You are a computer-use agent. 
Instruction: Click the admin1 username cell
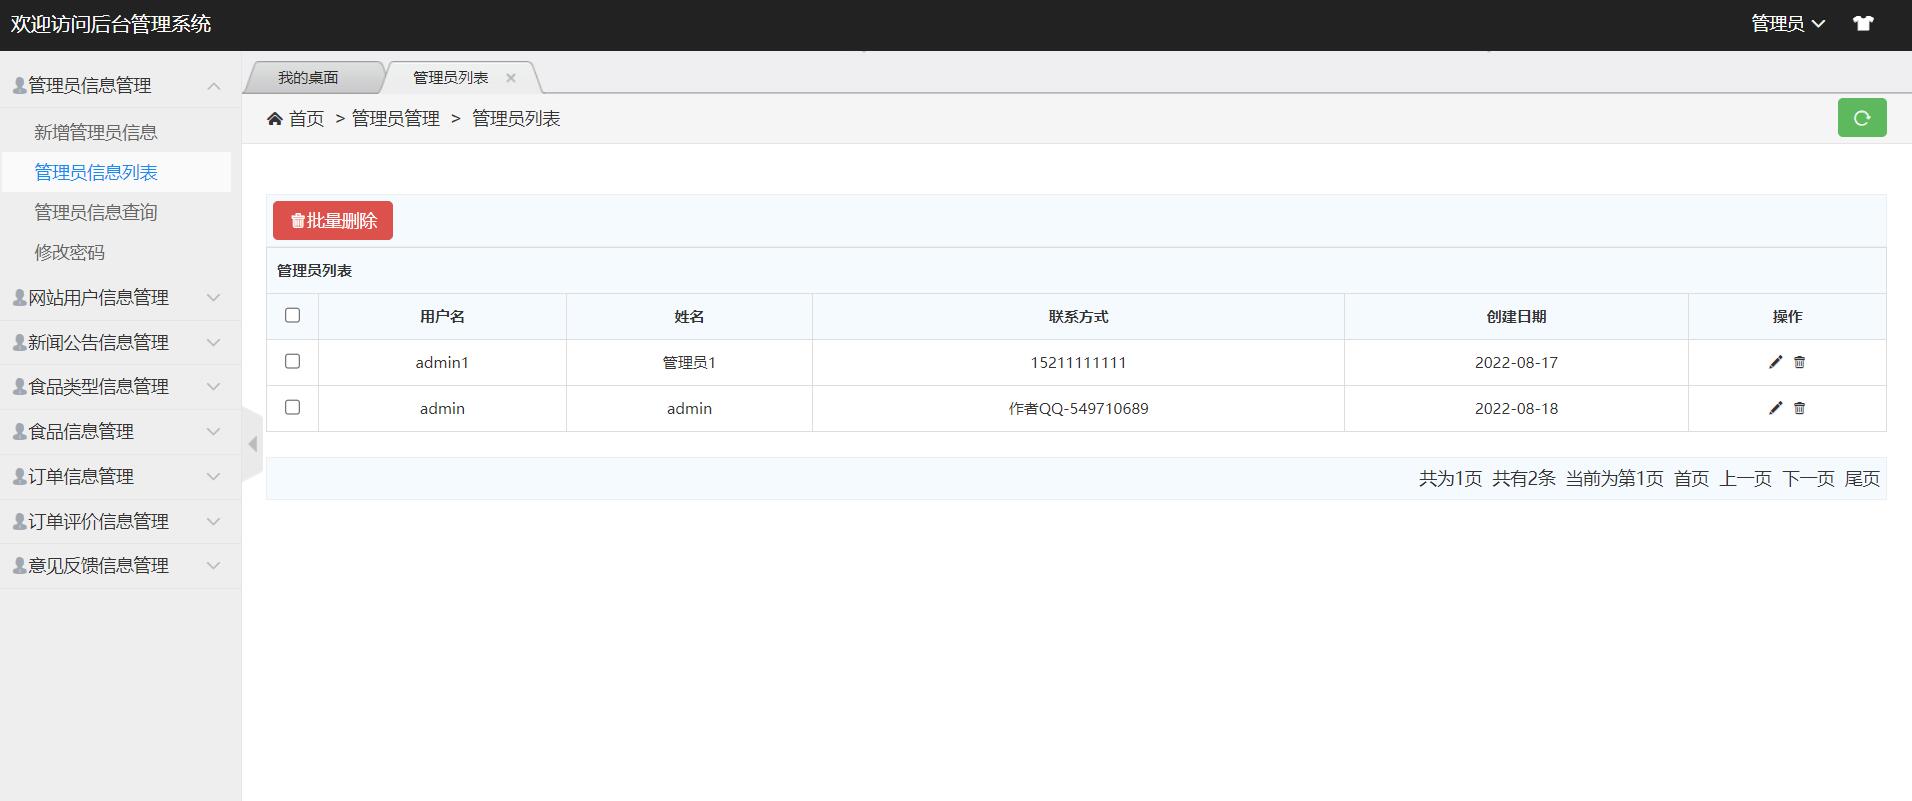click(x=442, y=362)
